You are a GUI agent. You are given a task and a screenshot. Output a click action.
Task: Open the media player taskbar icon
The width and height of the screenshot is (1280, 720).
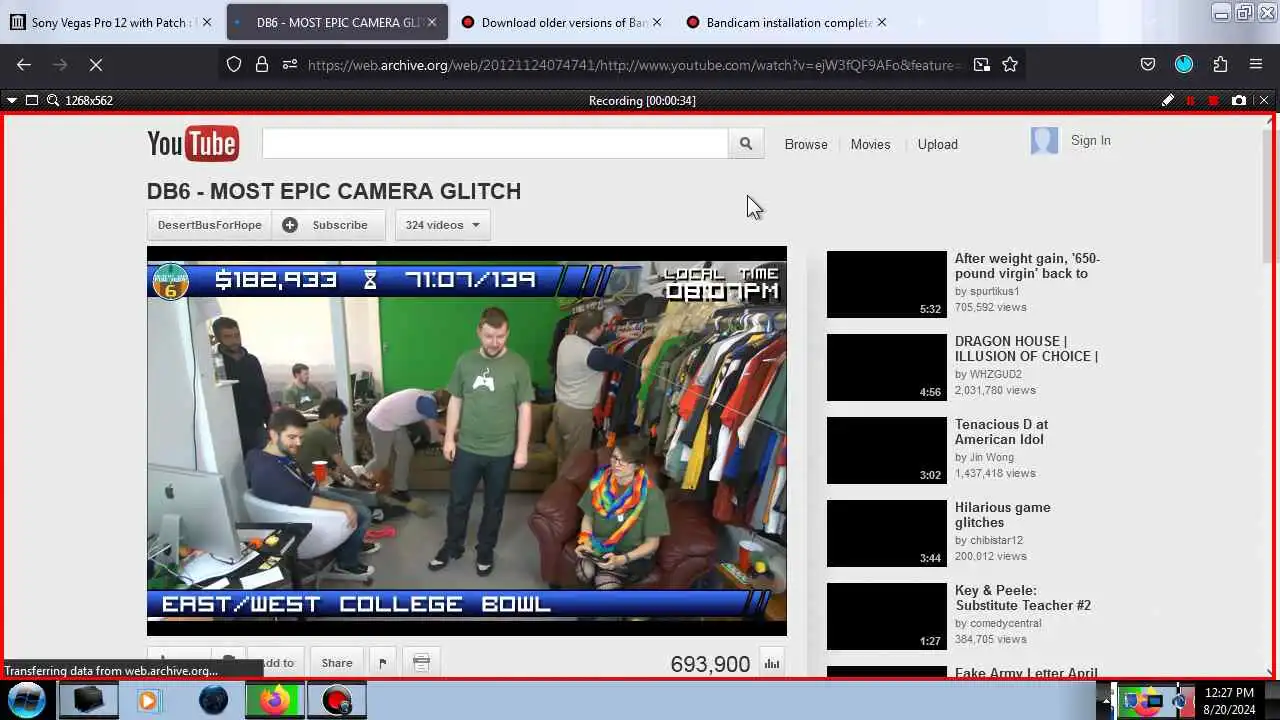coord(148,700)
